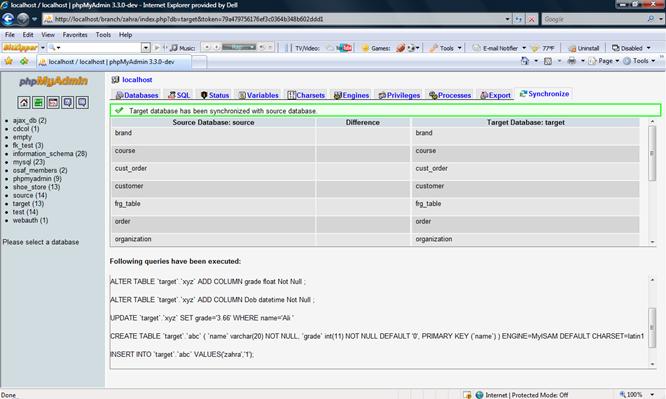Screen dimensions: 666x399
Task: Open the shoe_store database link
Action: [x=36, y=187]
